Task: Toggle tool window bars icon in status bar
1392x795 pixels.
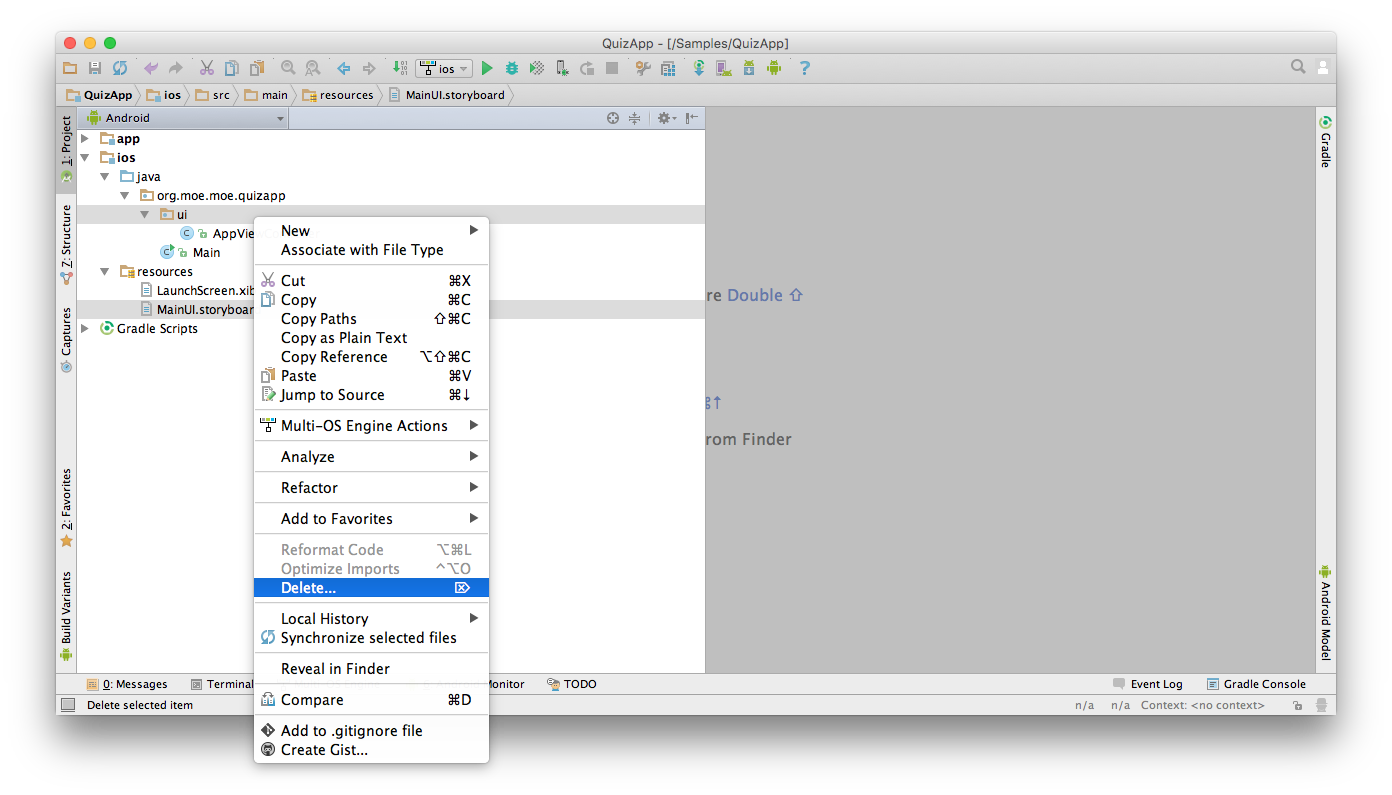Action: click(68, 705)
